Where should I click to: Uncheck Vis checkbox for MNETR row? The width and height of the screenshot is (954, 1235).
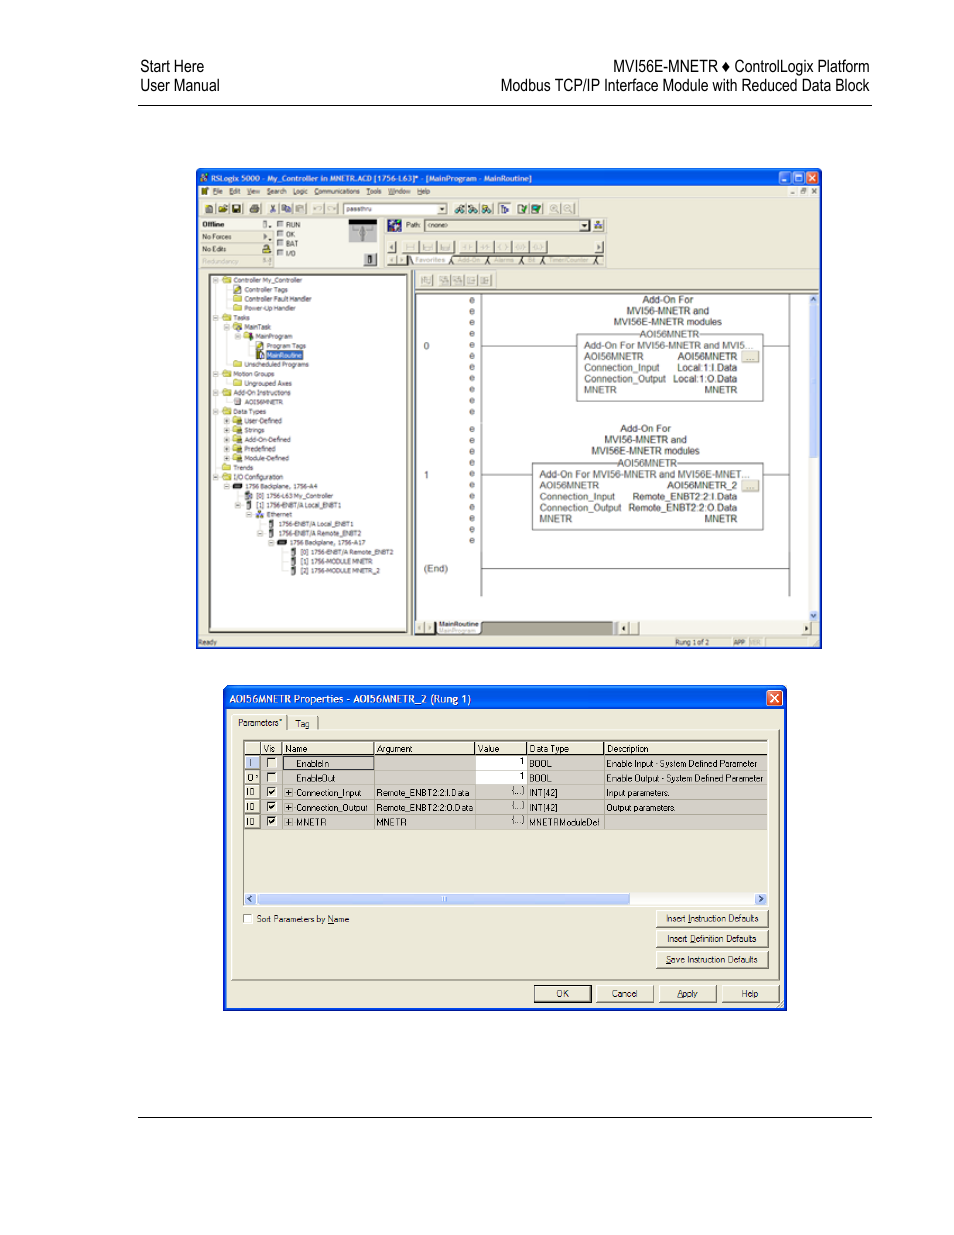pyautogui.click(x=271, y=821)
